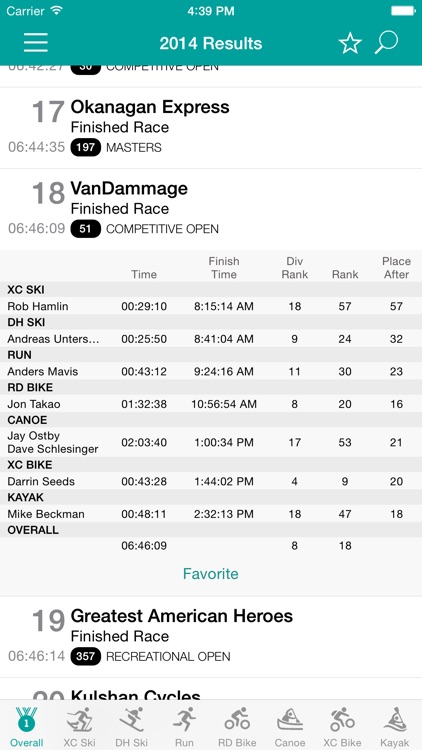Switch to DH Ski tab

click(132, 726)
